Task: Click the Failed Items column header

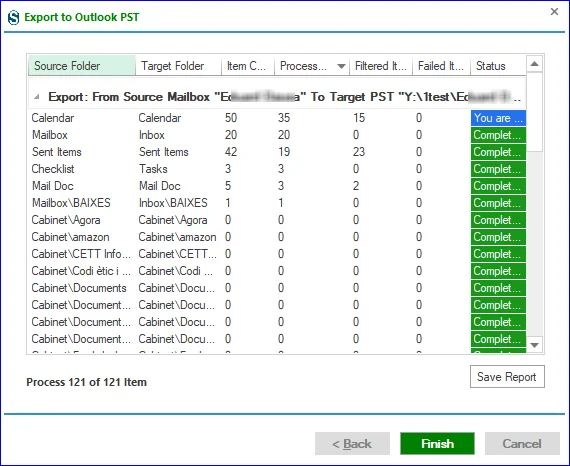Action: 441,66
